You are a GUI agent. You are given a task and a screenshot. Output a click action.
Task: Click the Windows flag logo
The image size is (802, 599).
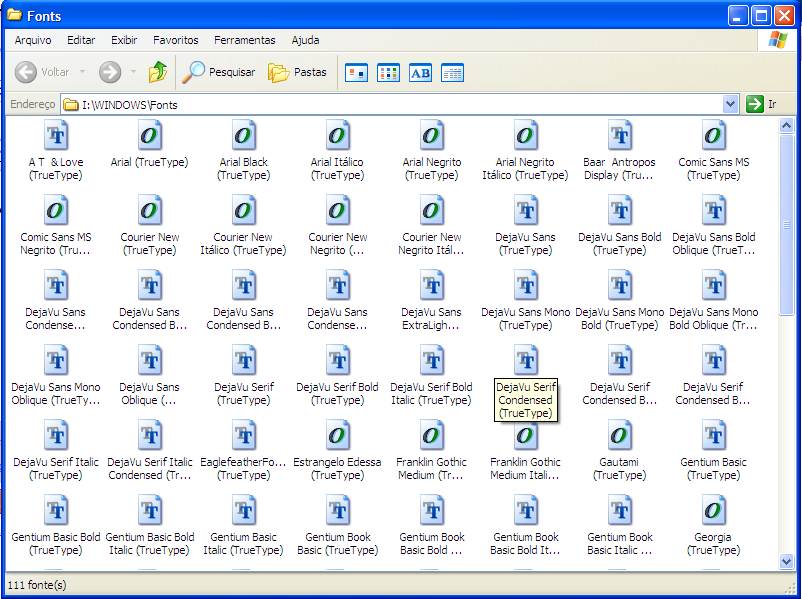[777, 39]
